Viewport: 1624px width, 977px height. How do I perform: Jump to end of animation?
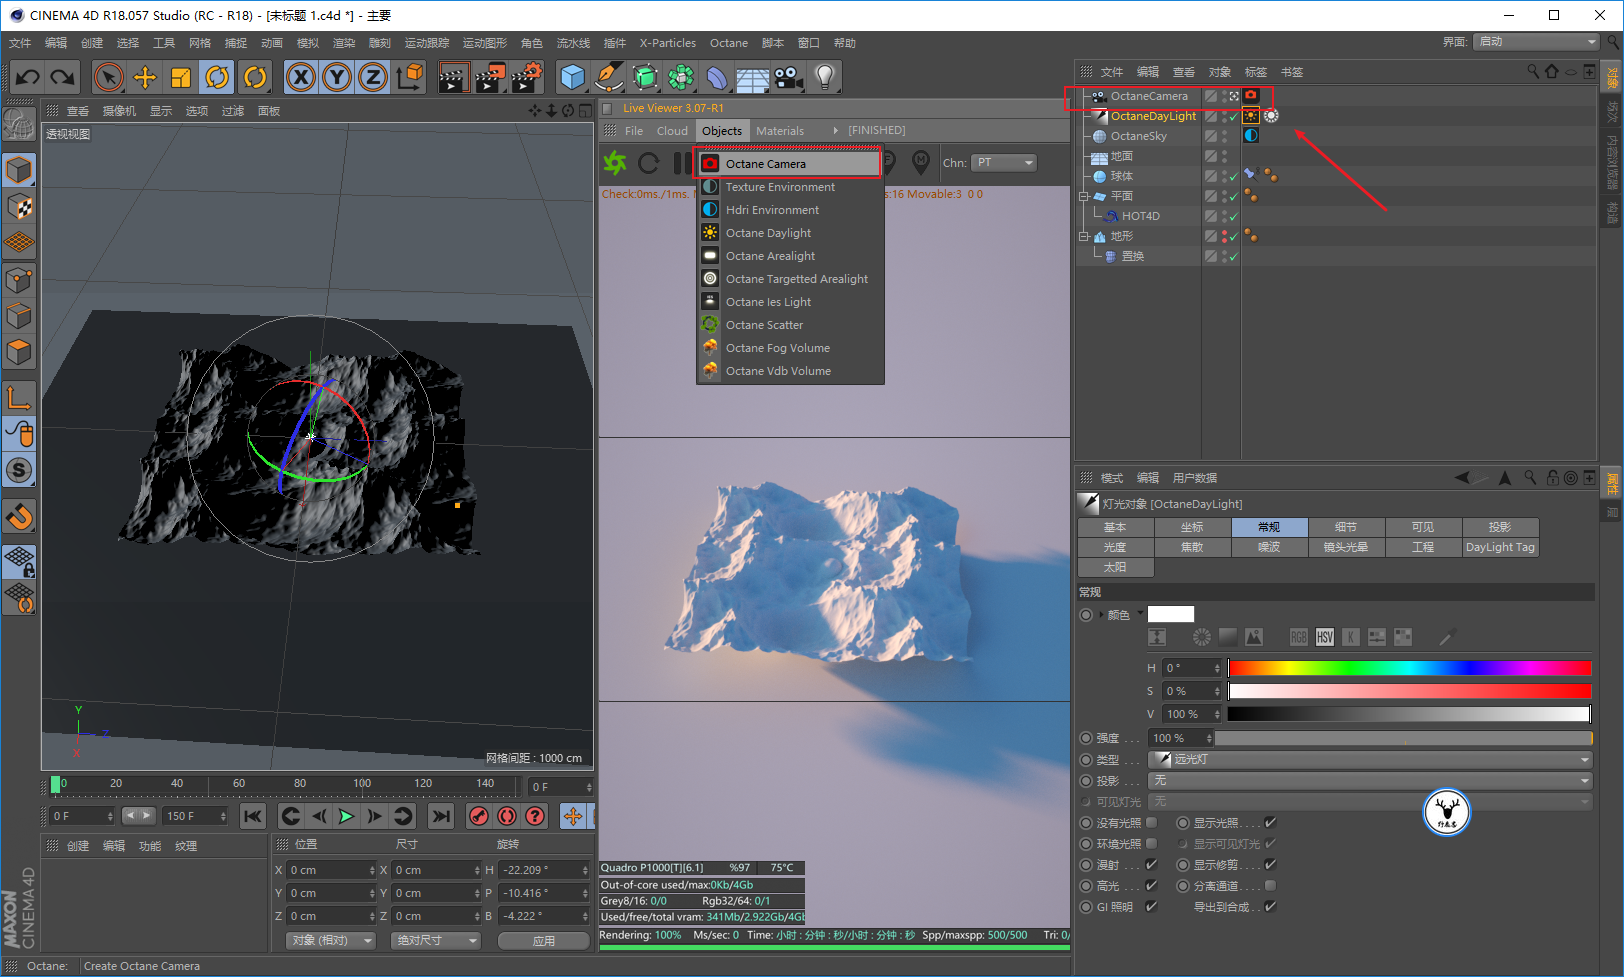point(440,816)
